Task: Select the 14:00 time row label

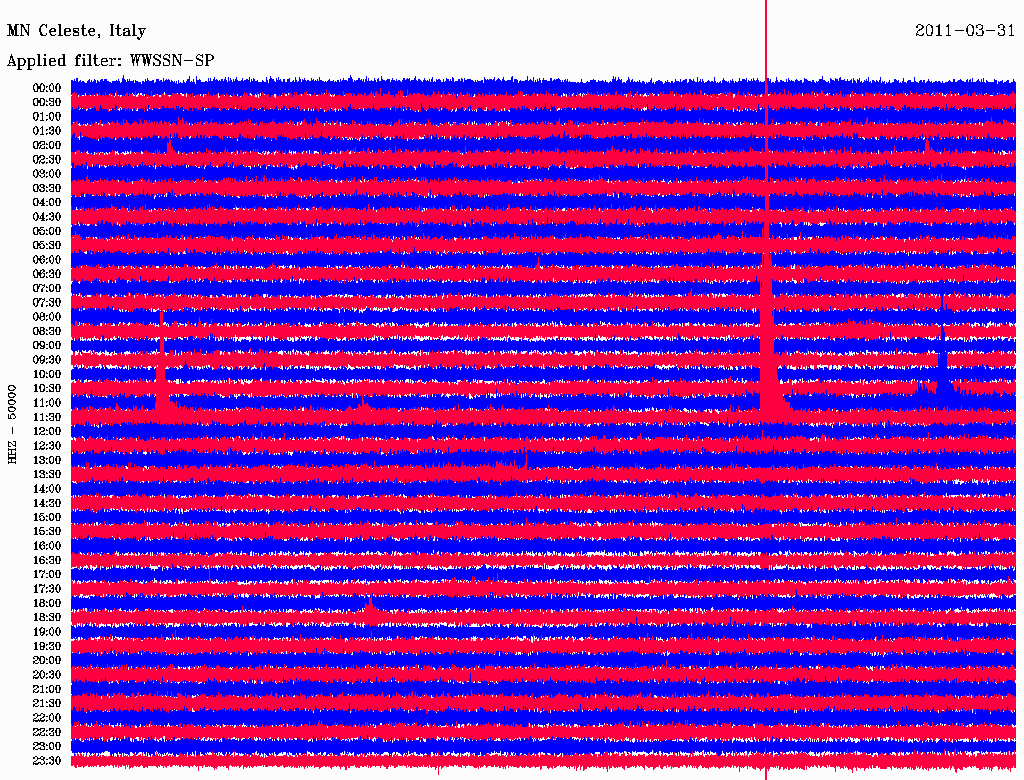Action: [47, 489]
